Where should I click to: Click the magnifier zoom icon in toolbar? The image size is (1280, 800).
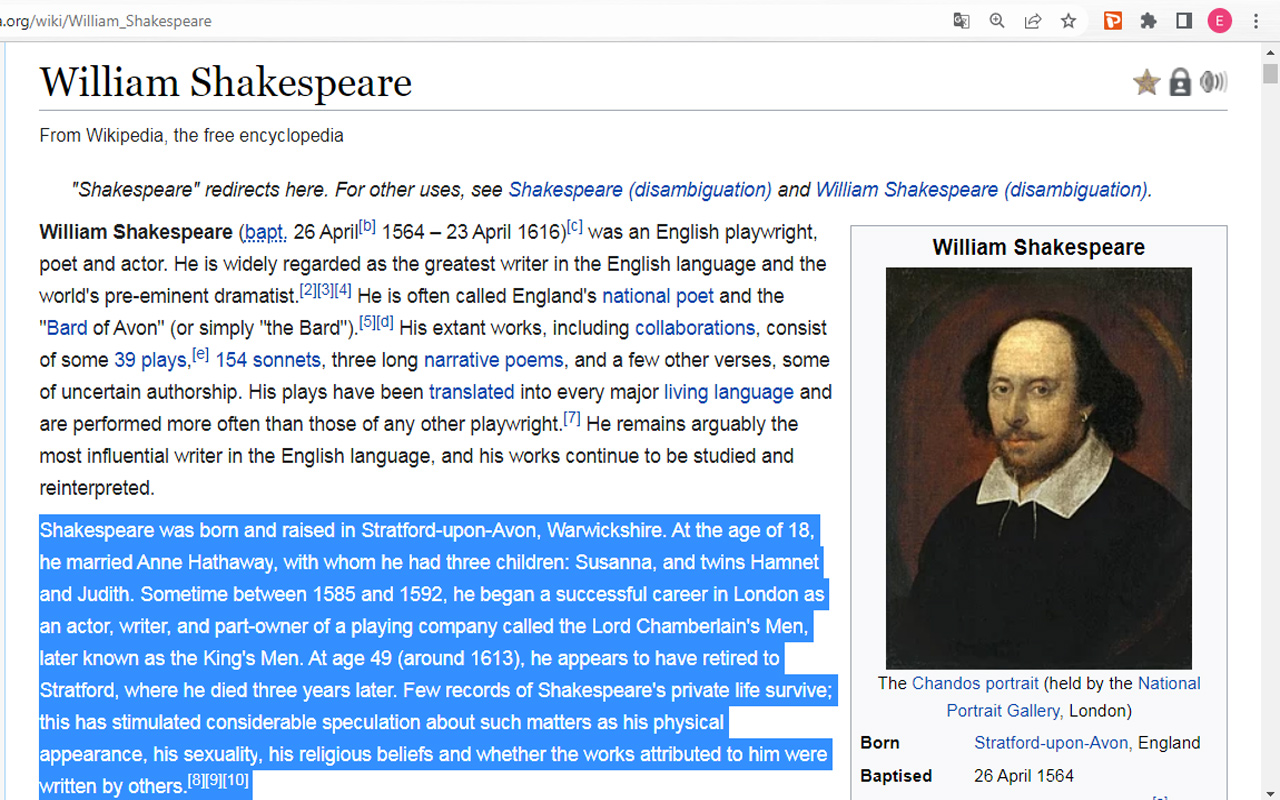[997, 20]
